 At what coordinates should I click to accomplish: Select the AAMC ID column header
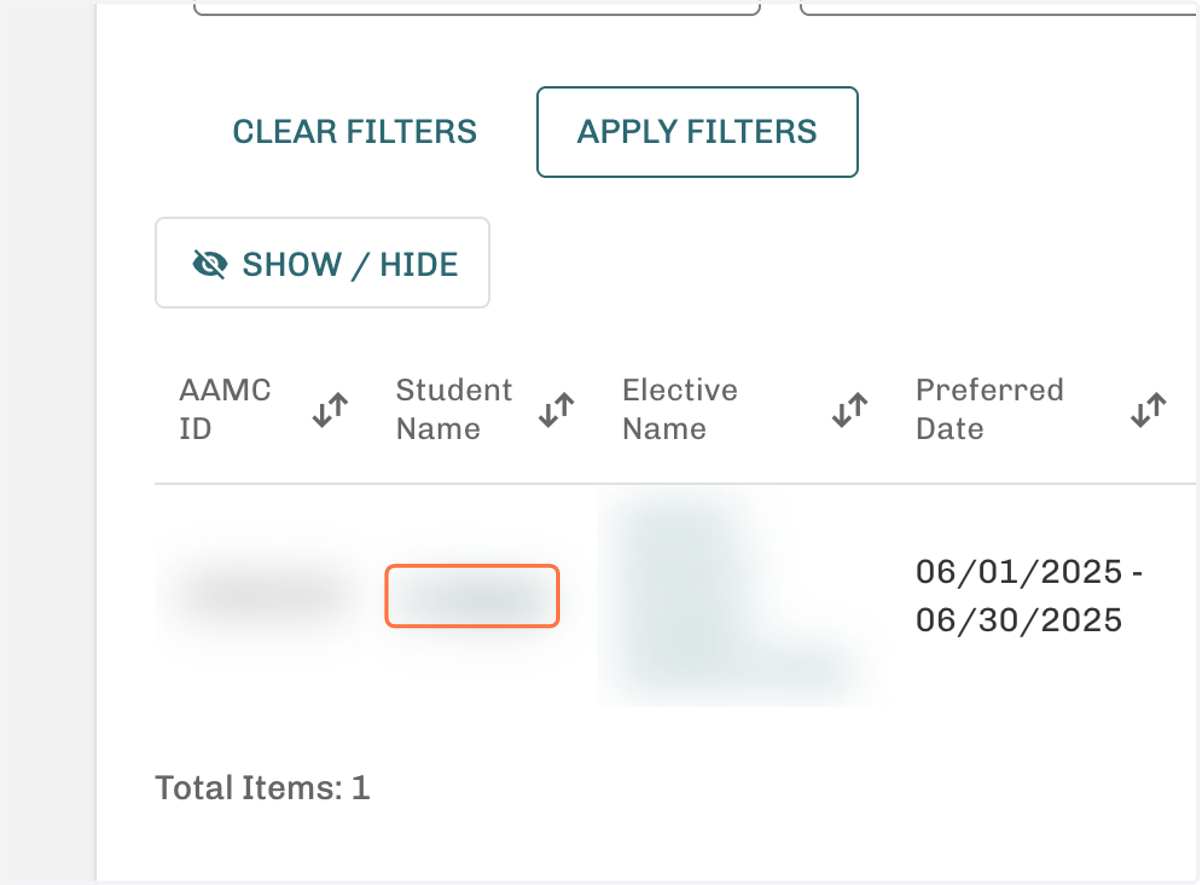click(x=225, y=409)
